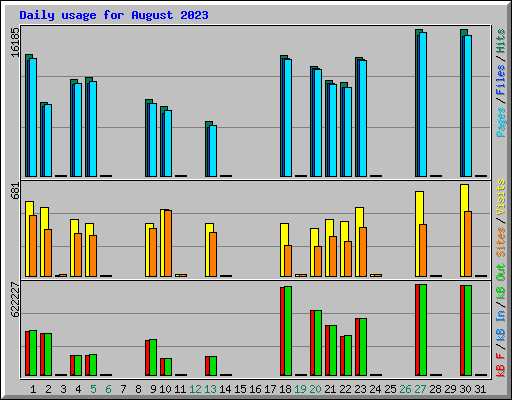Click green day label 12
The width and height of the screenshot is (512, 400).
(195, 389)
